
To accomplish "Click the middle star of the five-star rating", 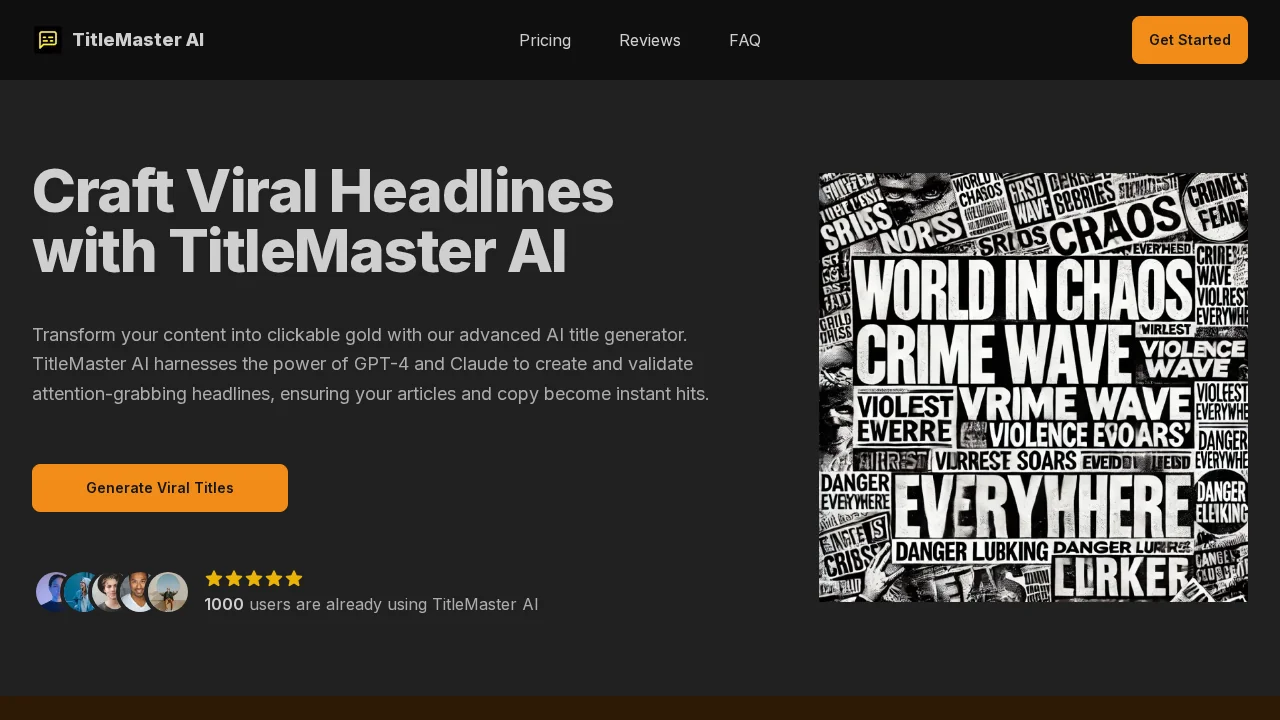I will [254, 579].
